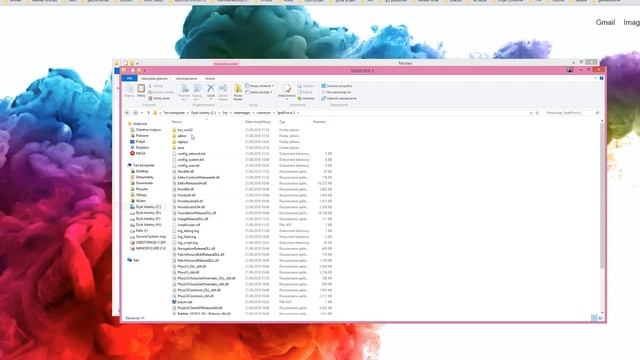
Task: Click Kopiuj ścieżkę in ribbon
Action: 161,92
